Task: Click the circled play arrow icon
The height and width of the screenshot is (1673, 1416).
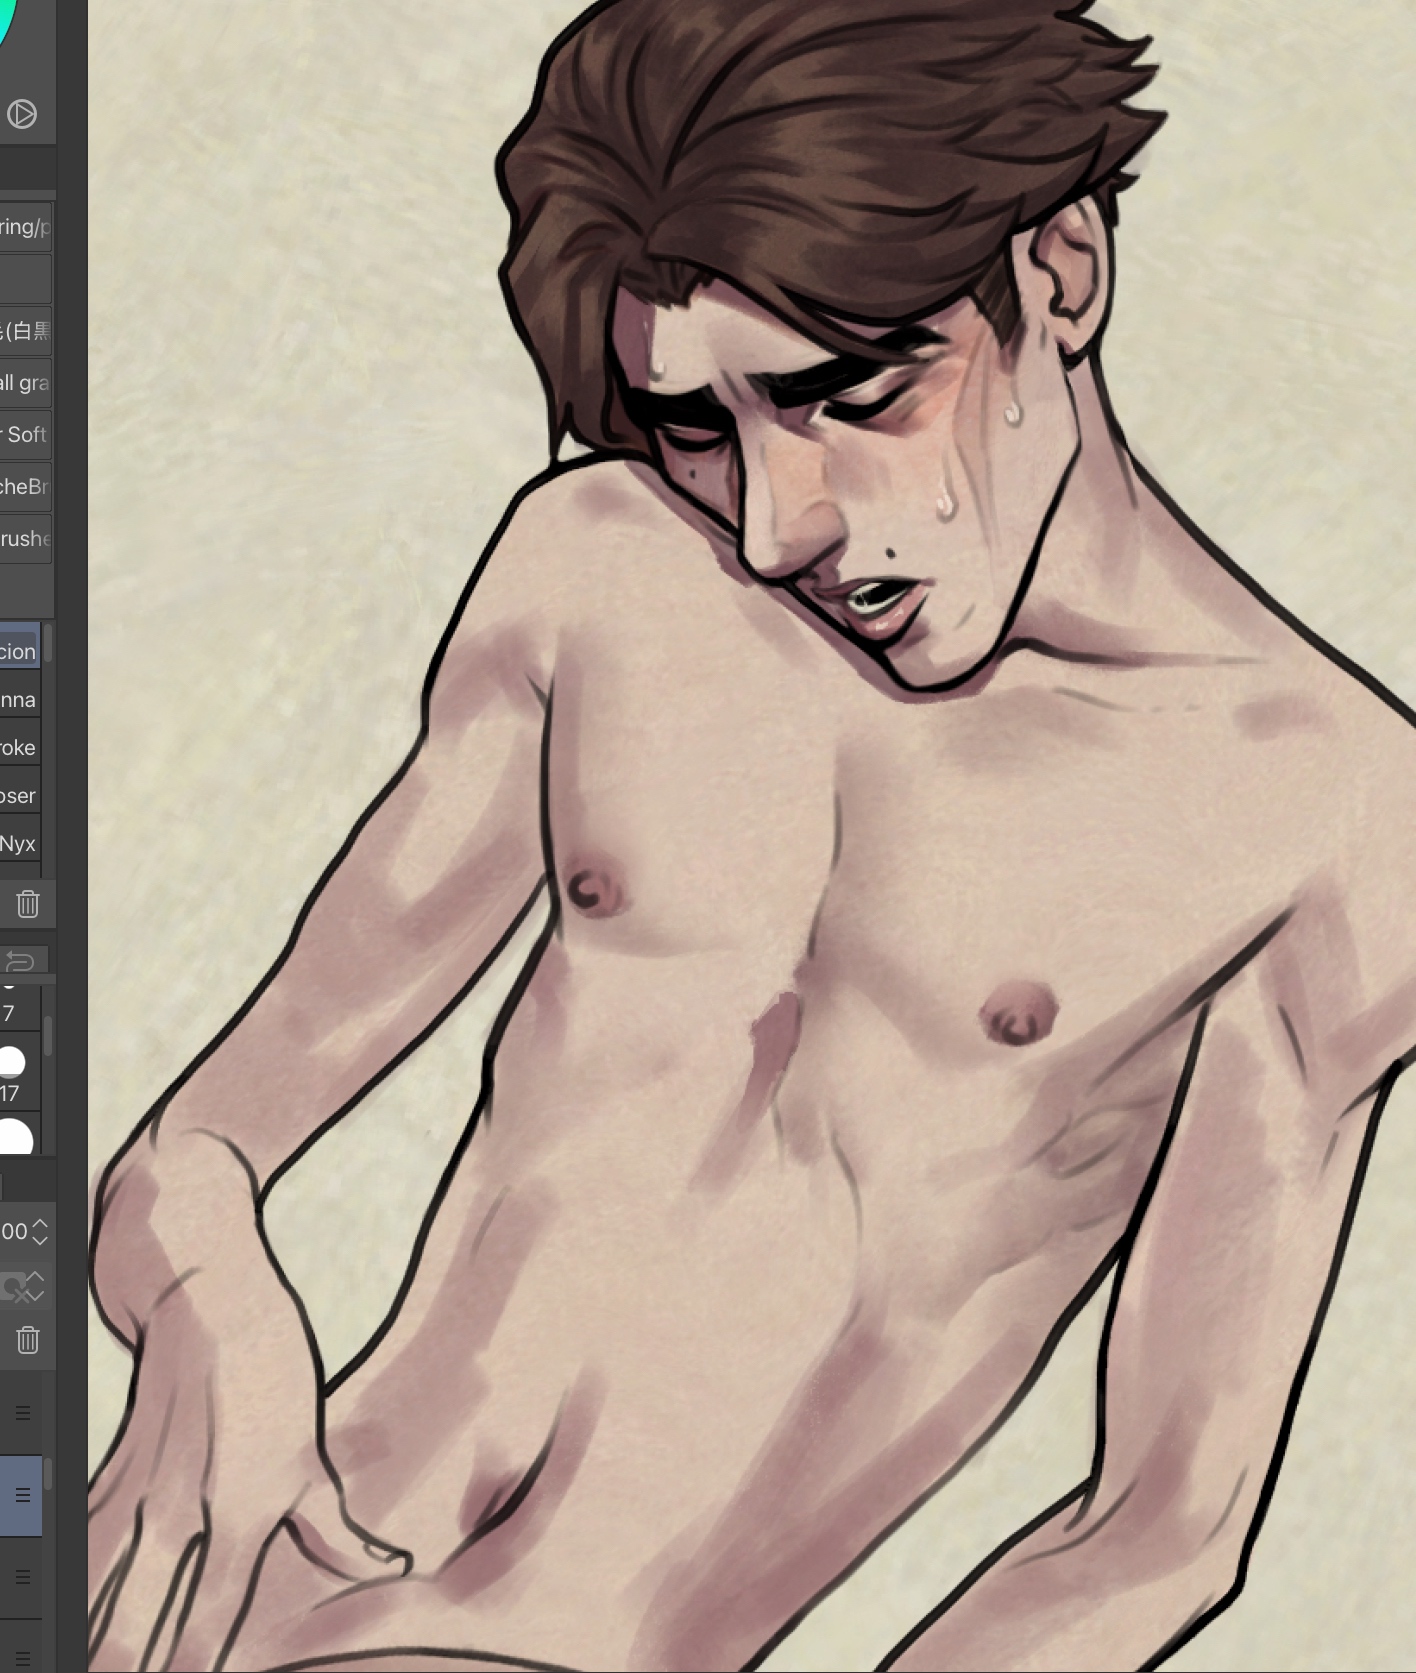Action: (22, 114)
